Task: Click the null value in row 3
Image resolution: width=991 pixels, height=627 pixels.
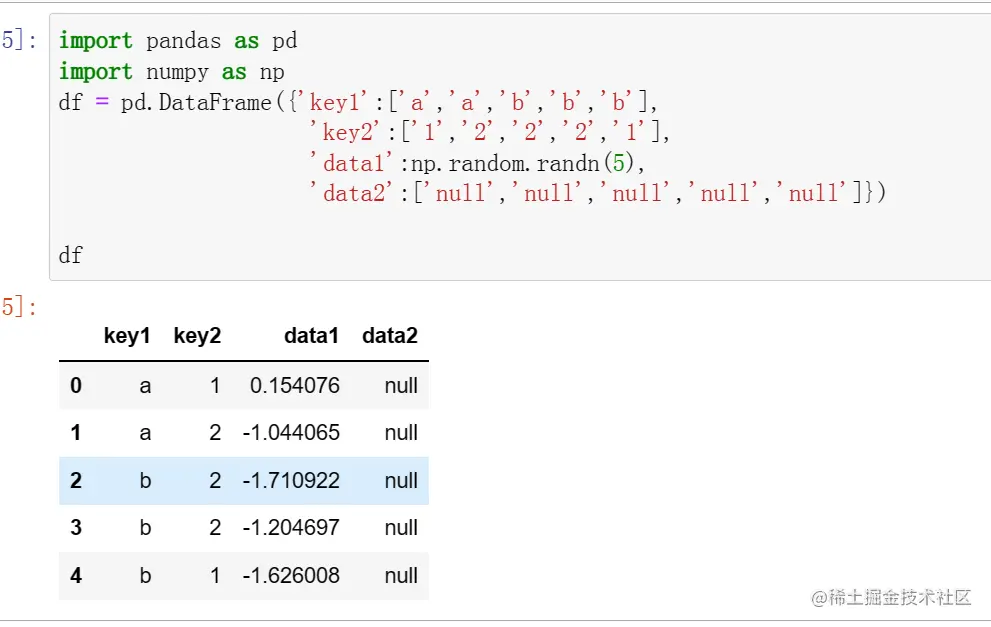Action: click(401, 528)
